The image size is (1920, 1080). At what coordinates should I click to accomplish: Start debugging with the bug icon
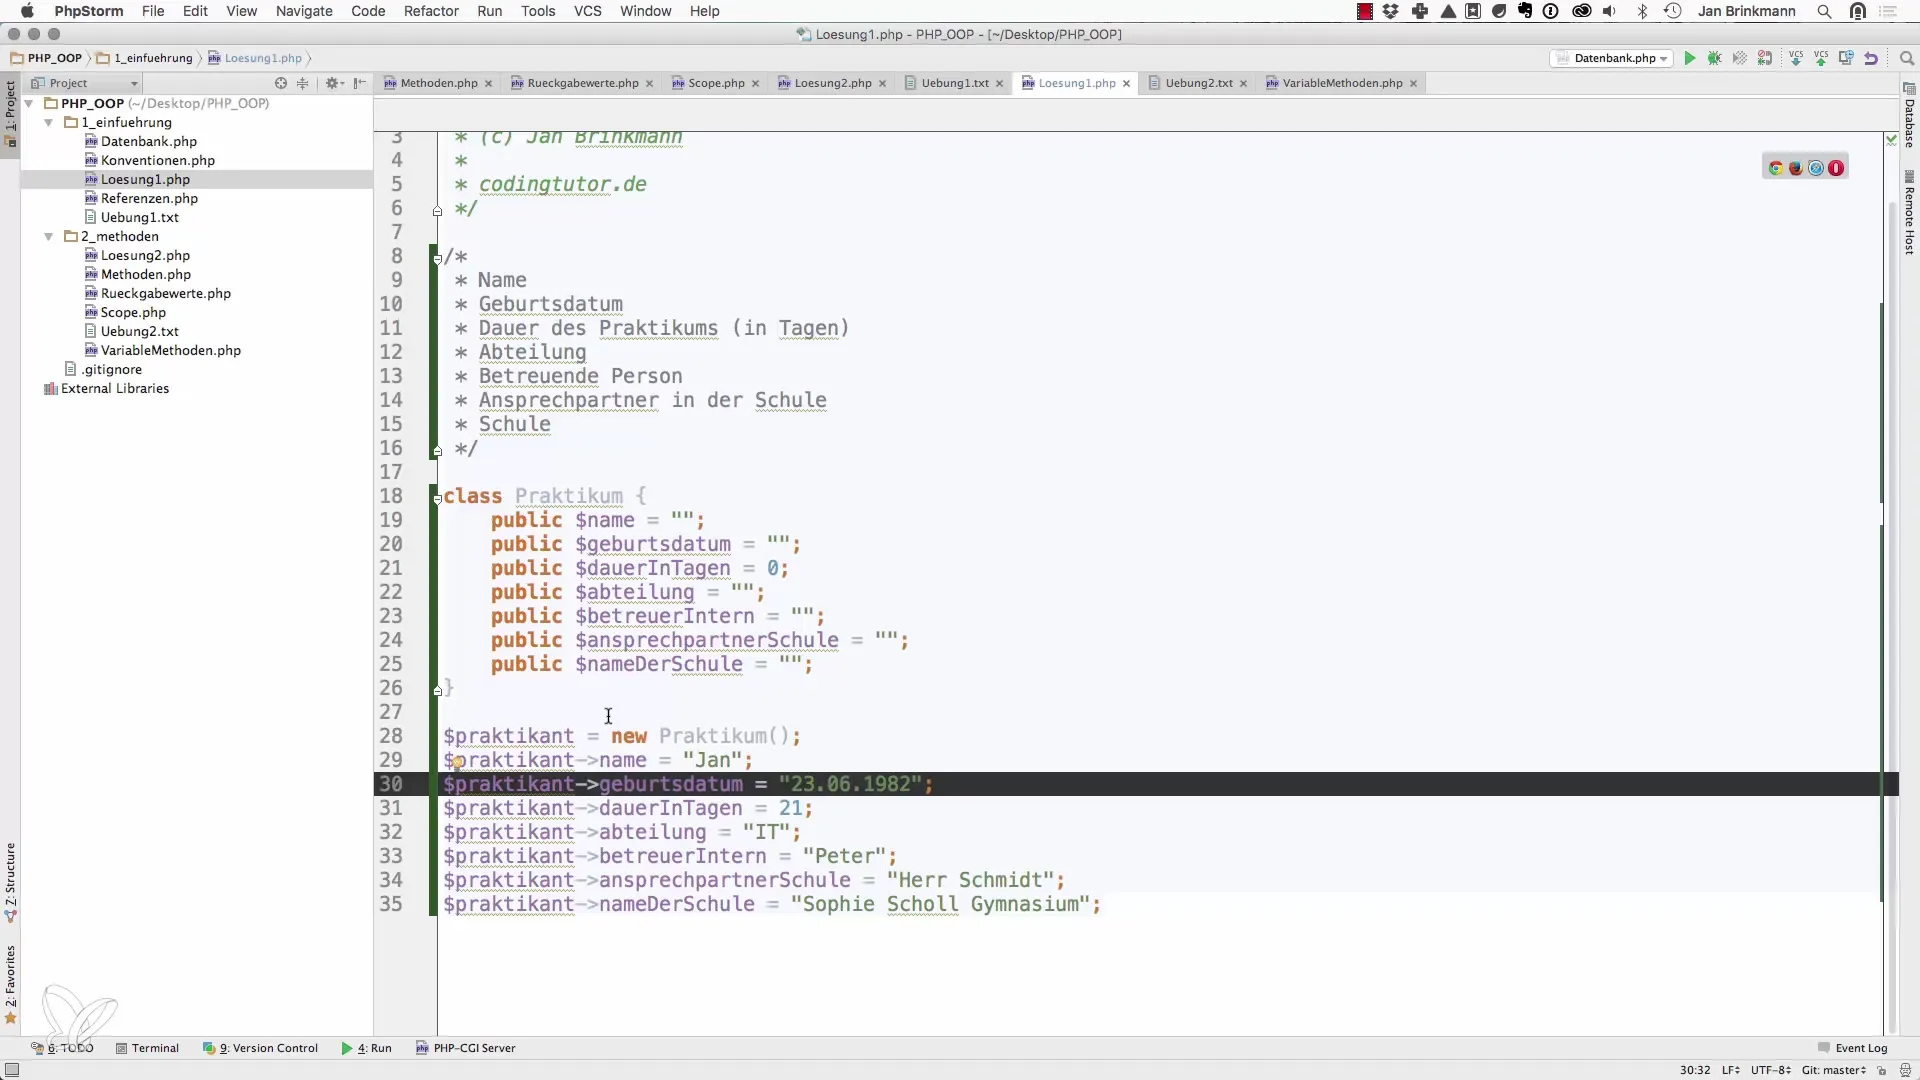coord(1715,59)
